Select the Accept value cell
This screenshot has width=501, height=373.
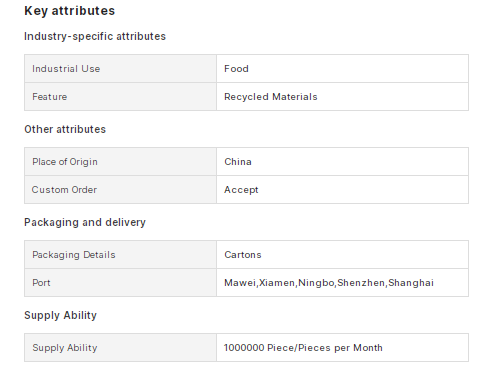click(x=342, y=190)
